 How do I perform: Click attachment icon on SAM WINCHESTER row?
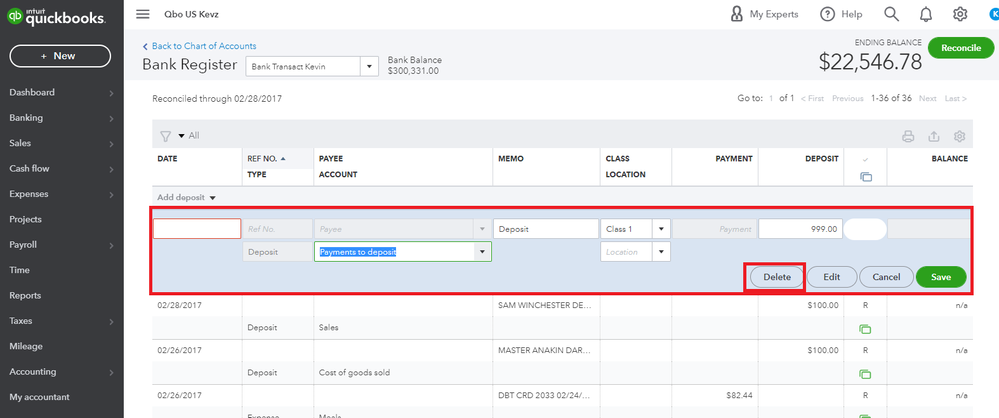865,329
